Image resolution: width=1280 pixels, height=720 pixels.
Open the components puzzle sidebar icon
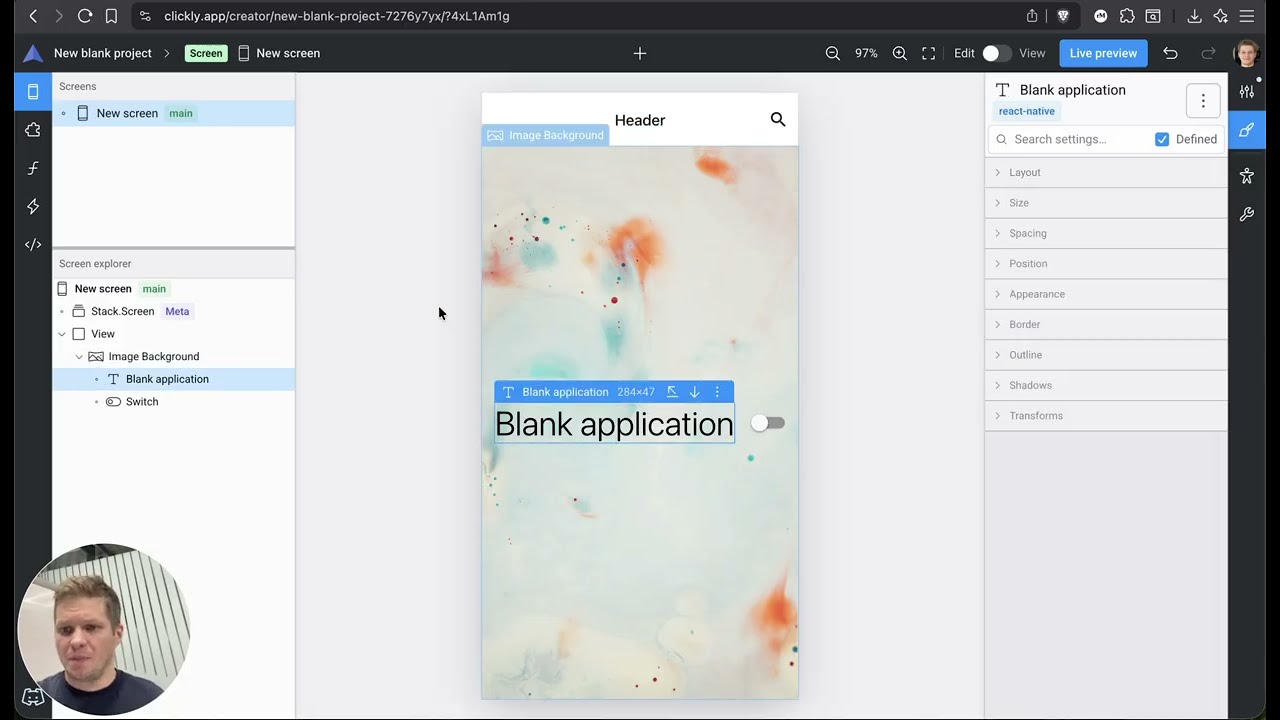[x=33, y=130]
